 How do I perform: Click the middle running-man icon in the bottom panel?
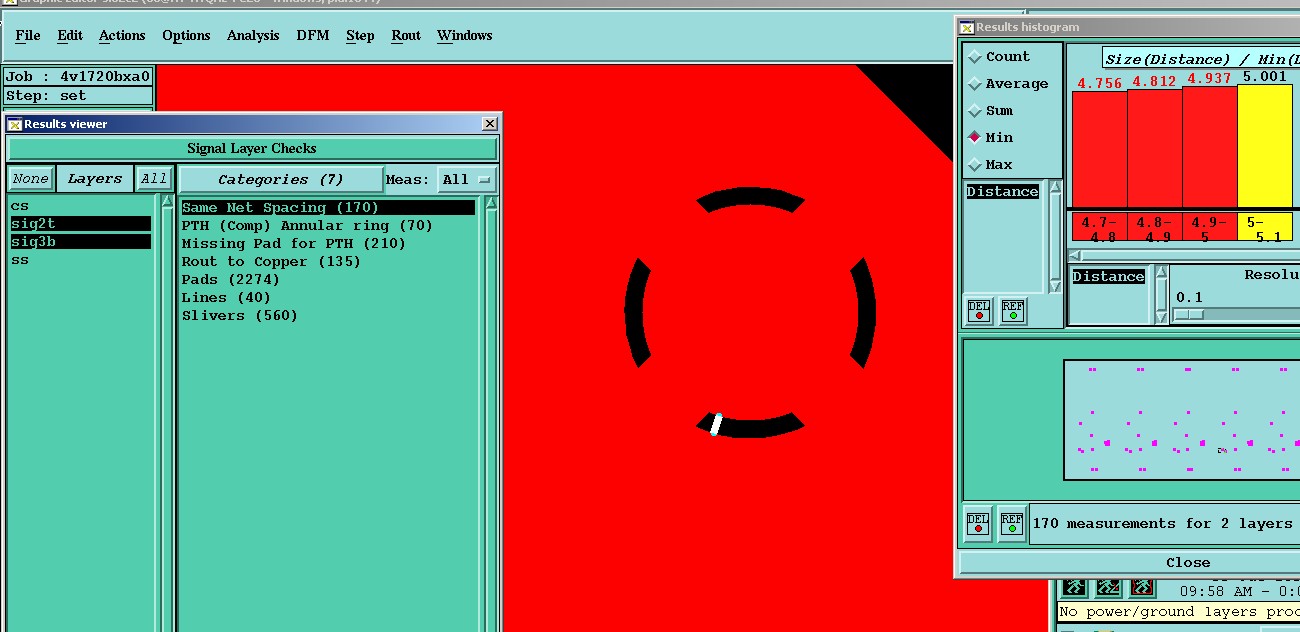tap(1107, 587)
